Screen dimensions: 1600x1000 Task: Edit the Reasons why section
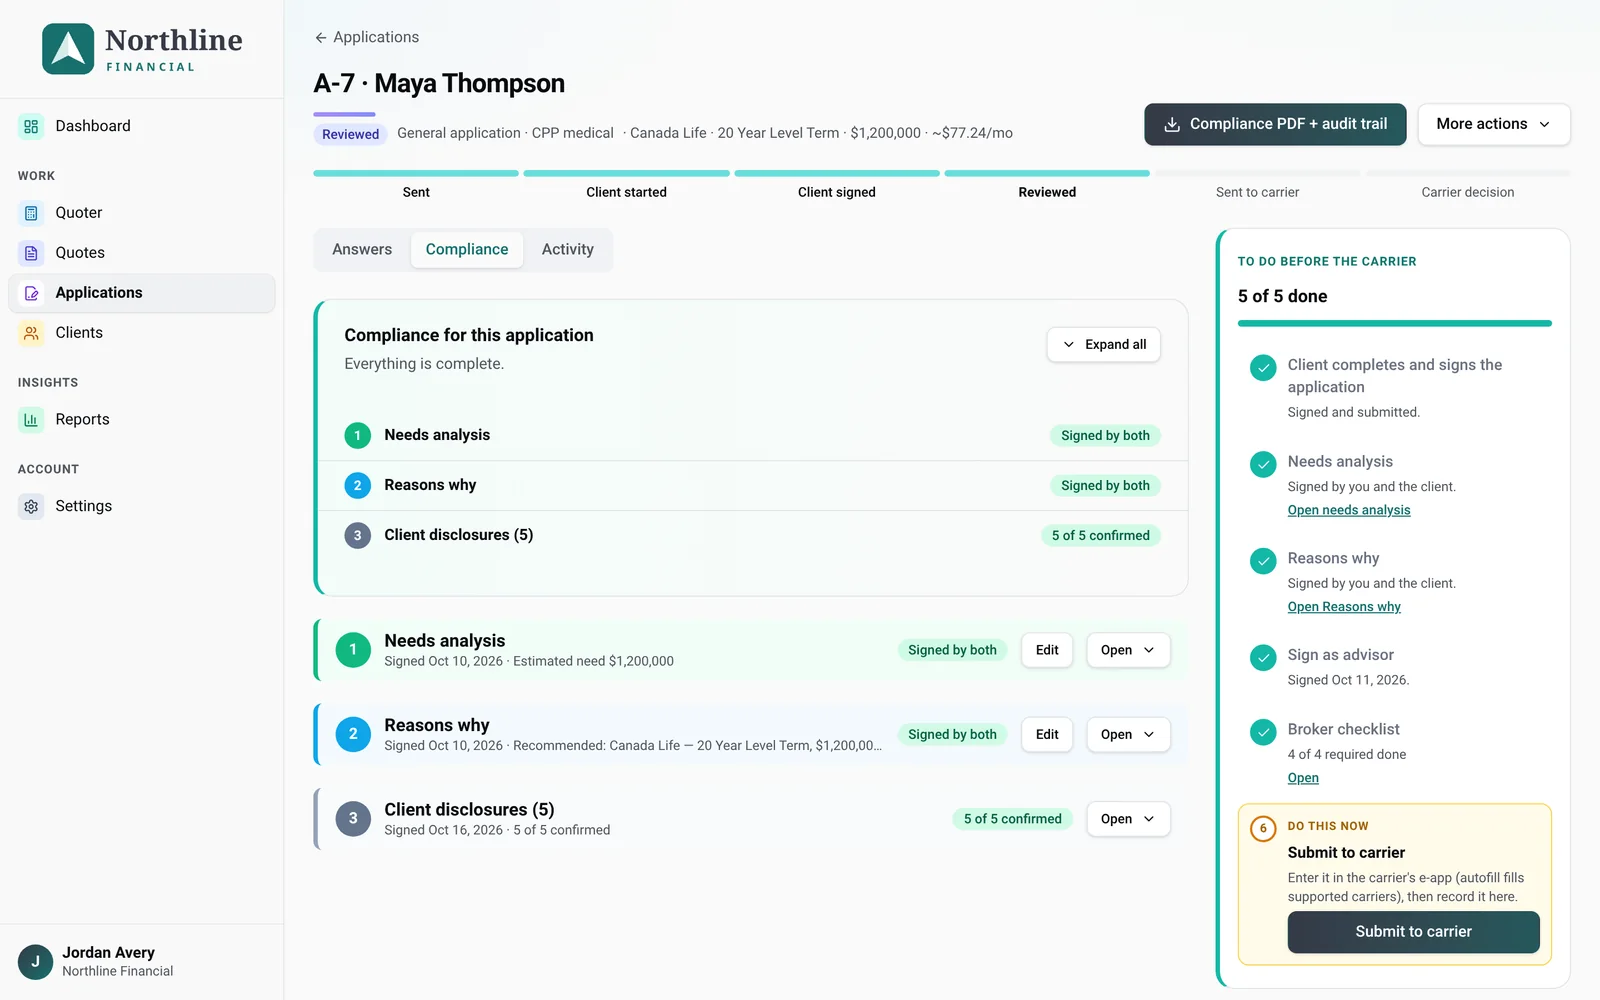click(x=1047, y=734)
